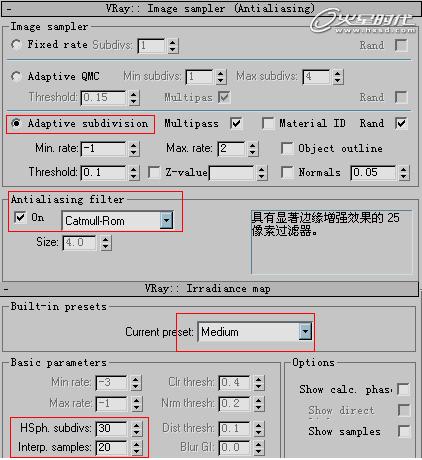Select the Fixed rate sampler radio button
Image resolution: width=422 pixels, height=460 pixels.
(16, 44)
